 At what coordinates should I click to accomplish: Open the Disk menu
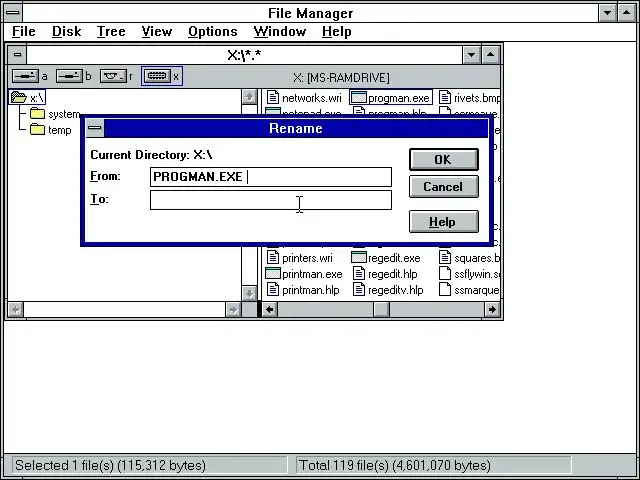tap(67, 31)
